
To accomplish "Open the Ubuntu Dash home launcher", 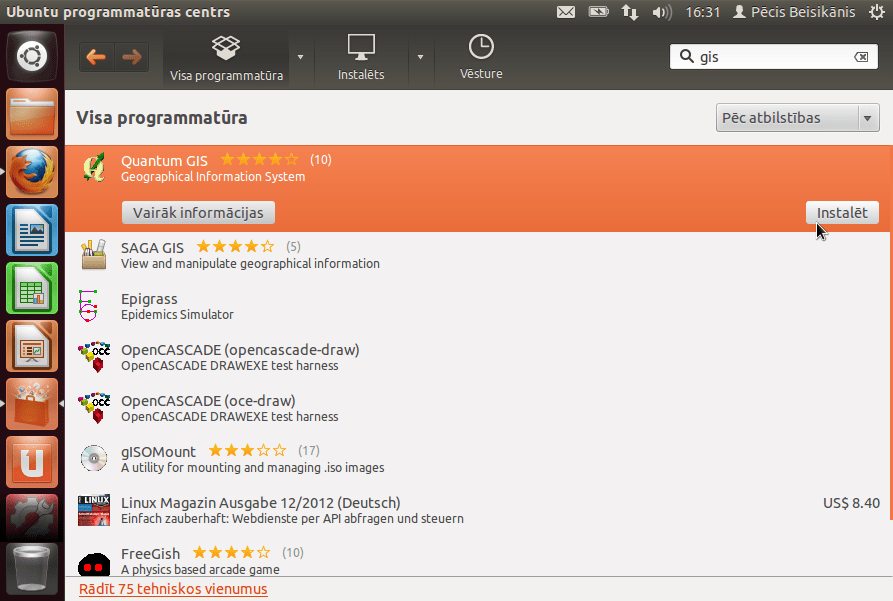I will click(32, 56).
